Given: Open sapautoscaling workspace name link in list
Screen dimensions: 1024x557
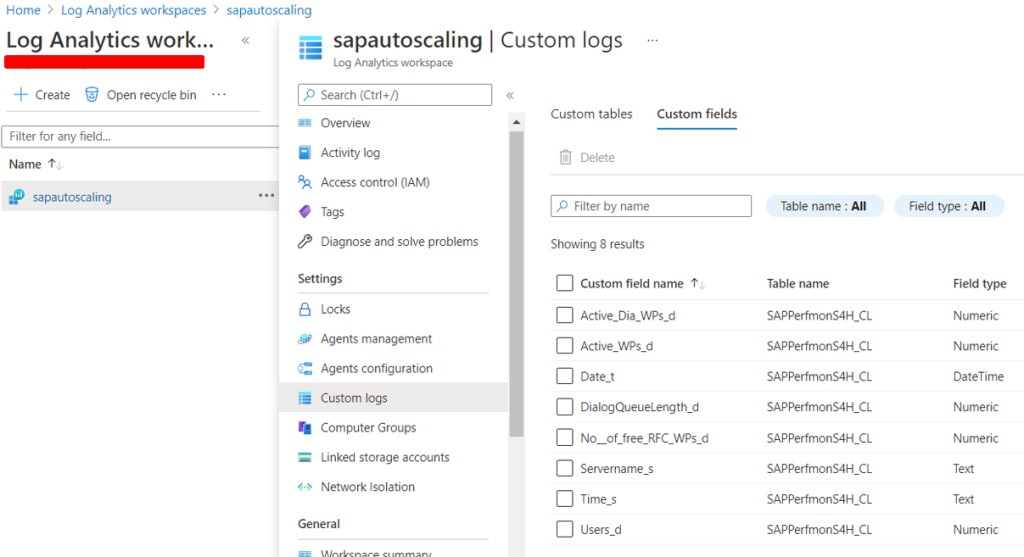Looking at the screenshot, I should (72, 197).
